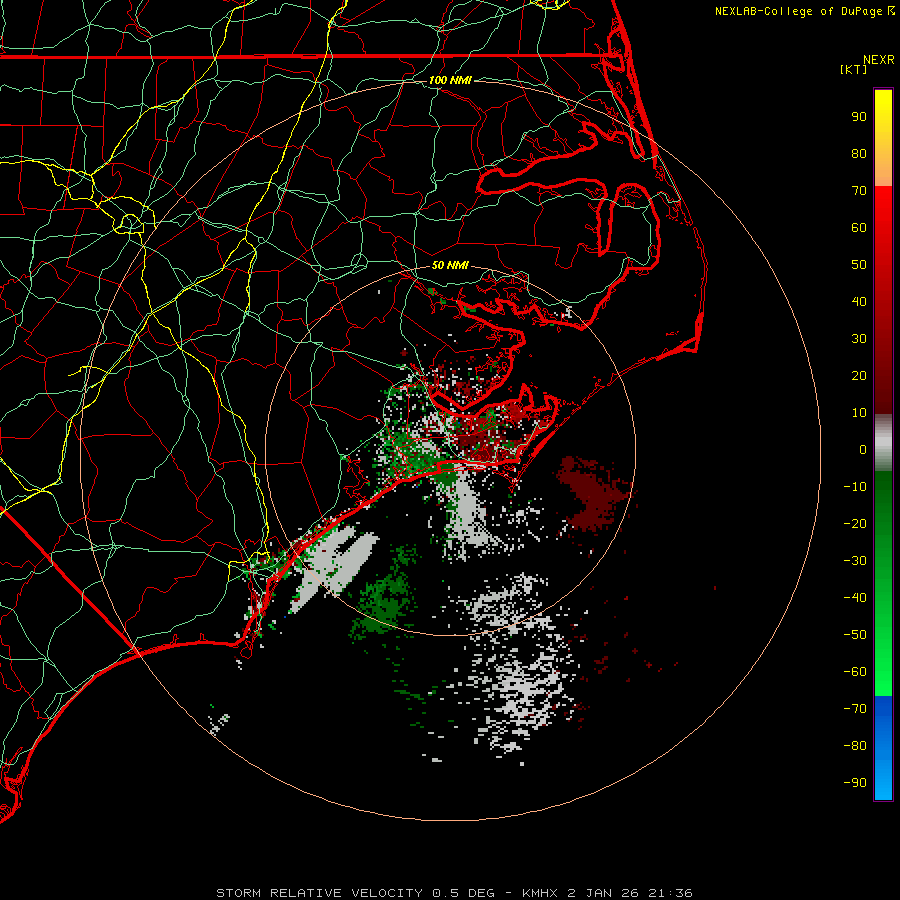900x900 pixels.
Task: Pick the yellow segment of the color bar
Action: [883, 112]
